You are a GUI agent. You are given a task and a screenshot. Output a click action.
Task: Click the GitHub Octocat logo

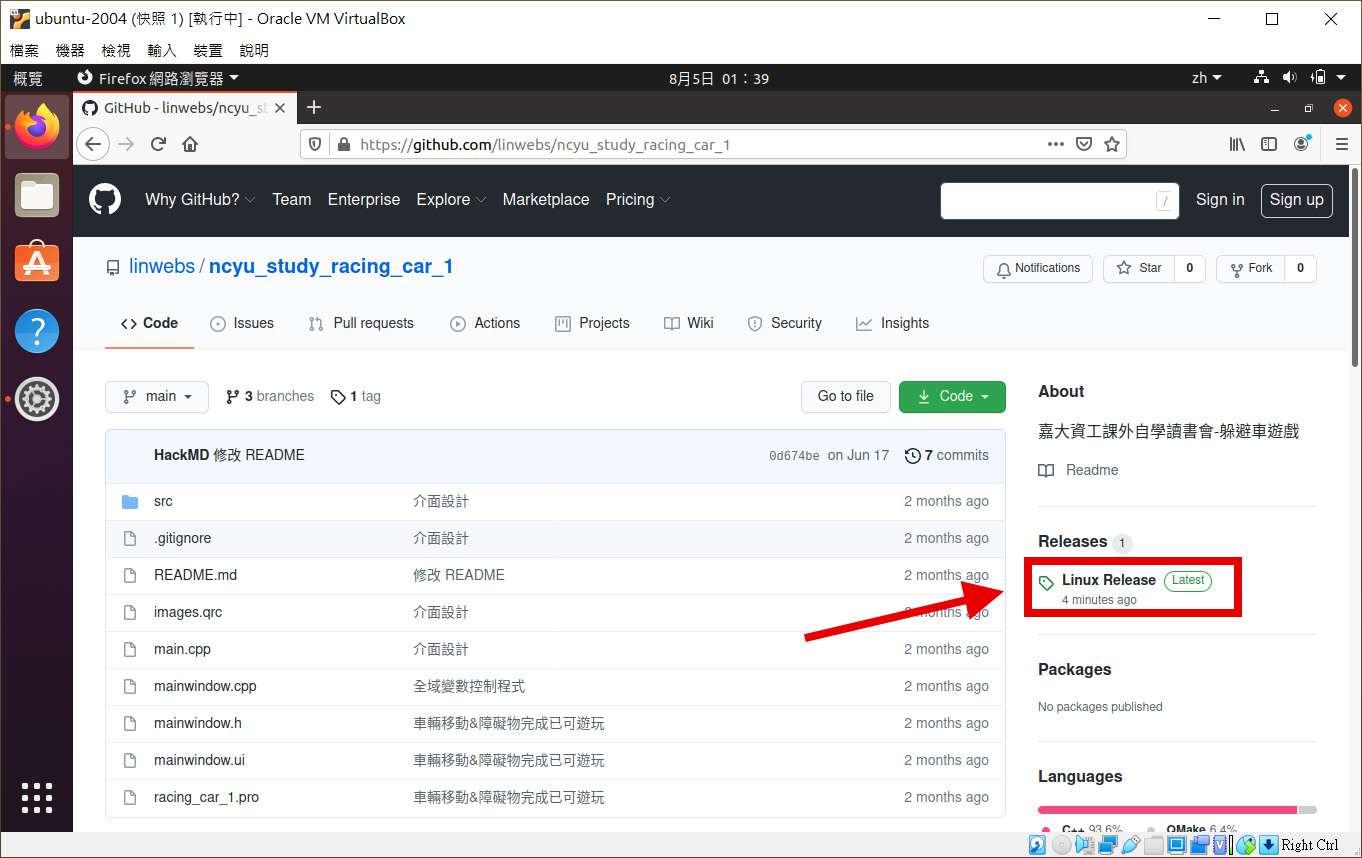[x=105, y=200]
